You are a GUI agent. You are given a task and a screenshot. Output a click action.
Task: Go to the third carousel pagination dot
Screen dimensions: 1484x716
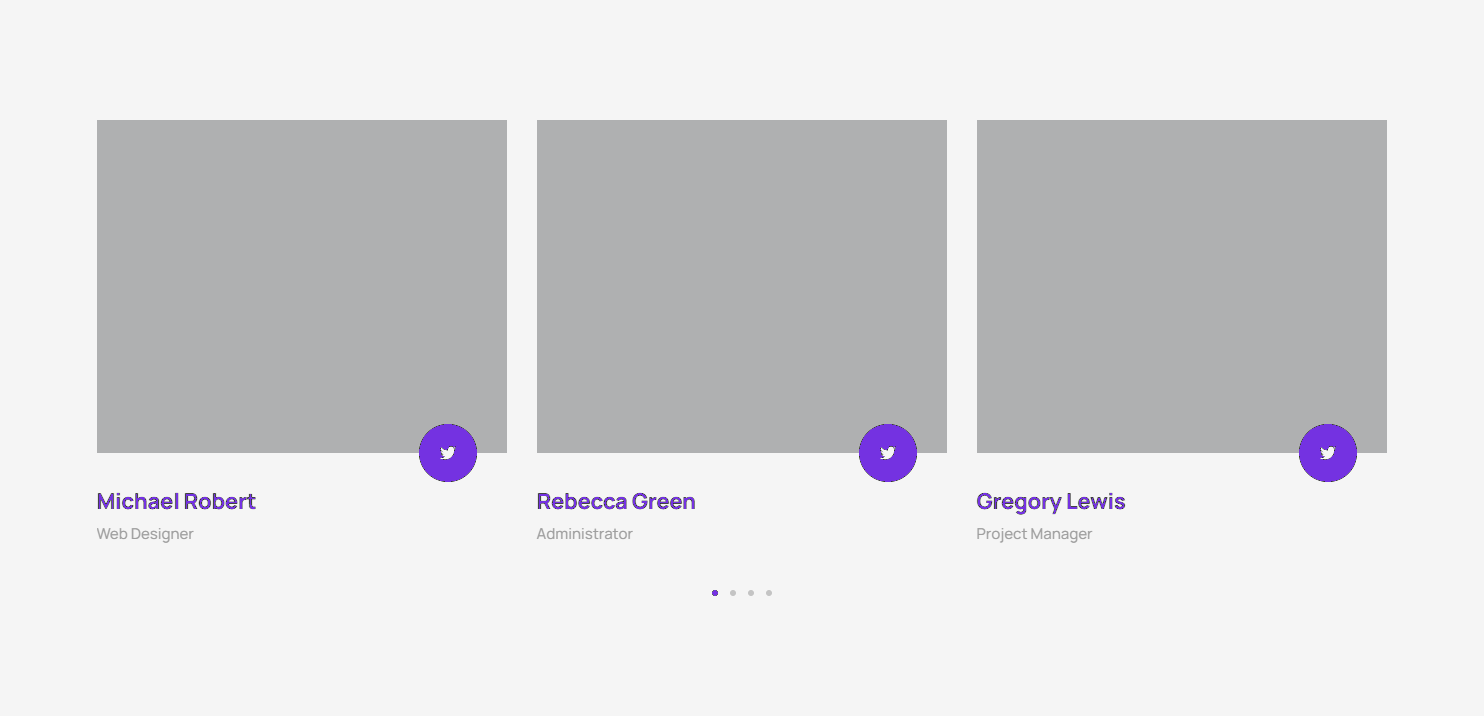(x=751, y=593)
